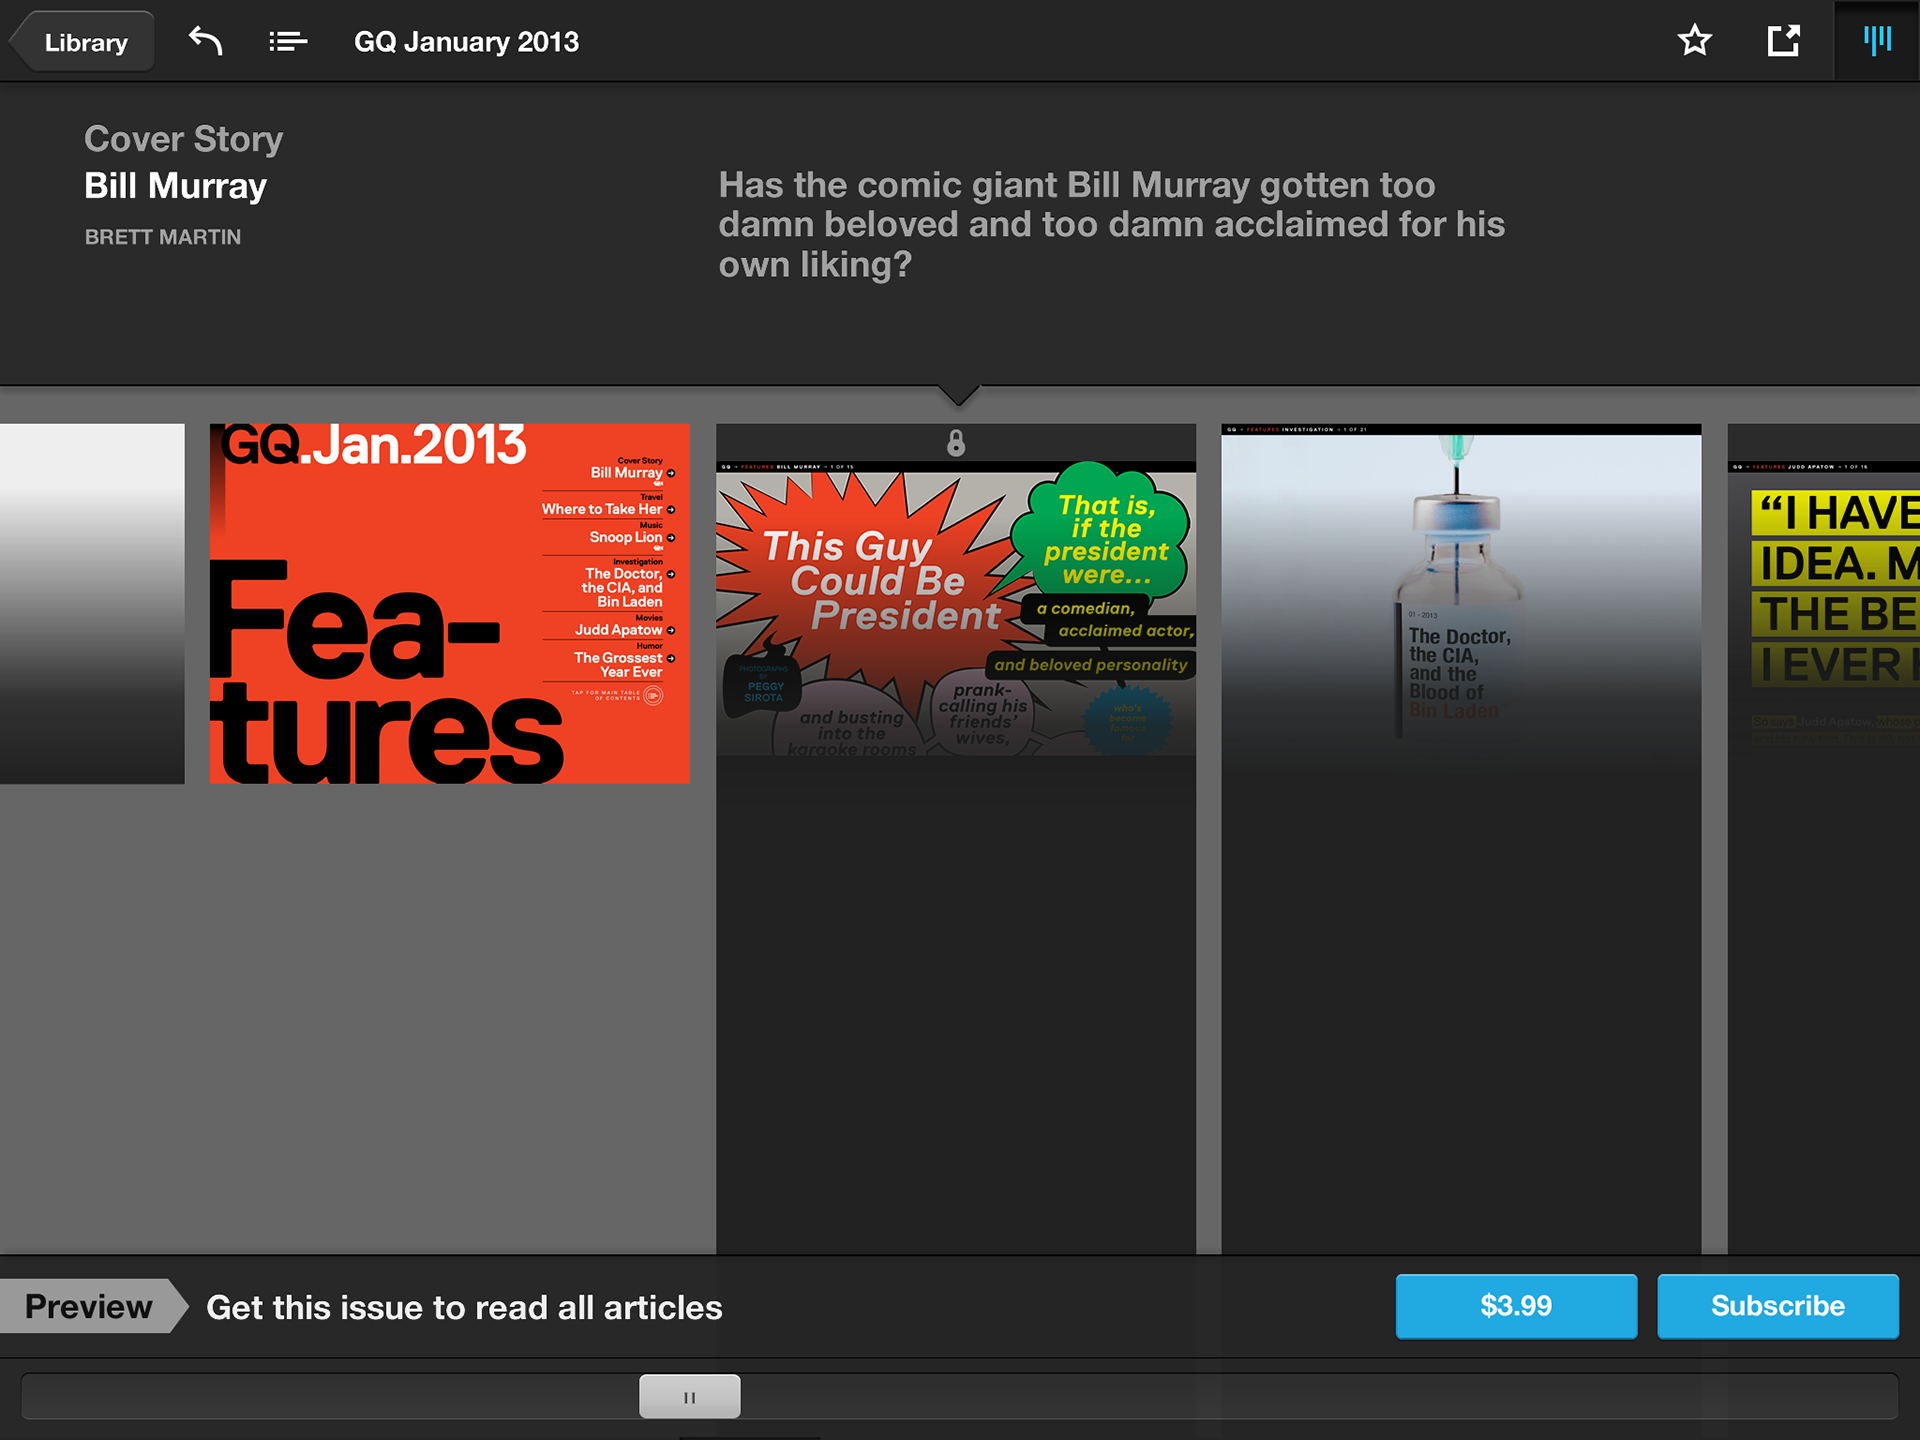Tap the back arrow icon
The image size is (1920, 1440).
coord(206,42)
